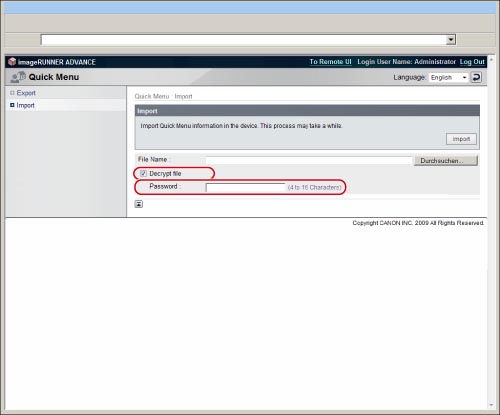
Task: Click the Import bullet square icon
Action: point(12,105)
